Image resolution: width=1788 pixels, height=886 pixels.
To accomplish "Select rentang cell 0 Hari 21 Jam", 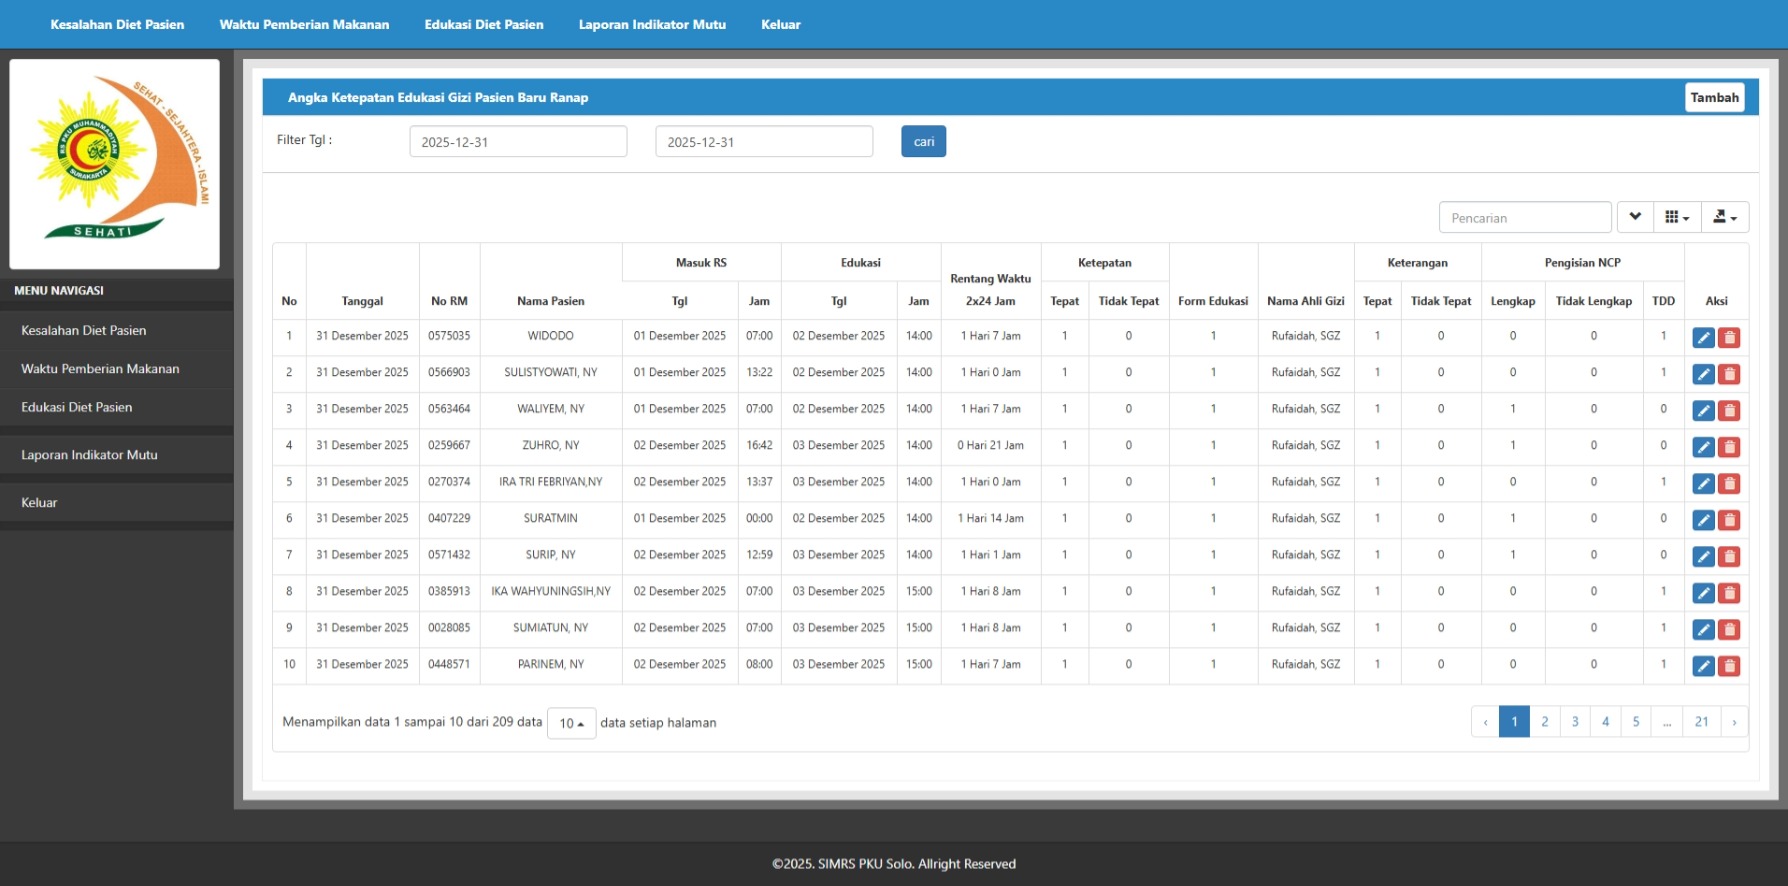I will (991, 445).
